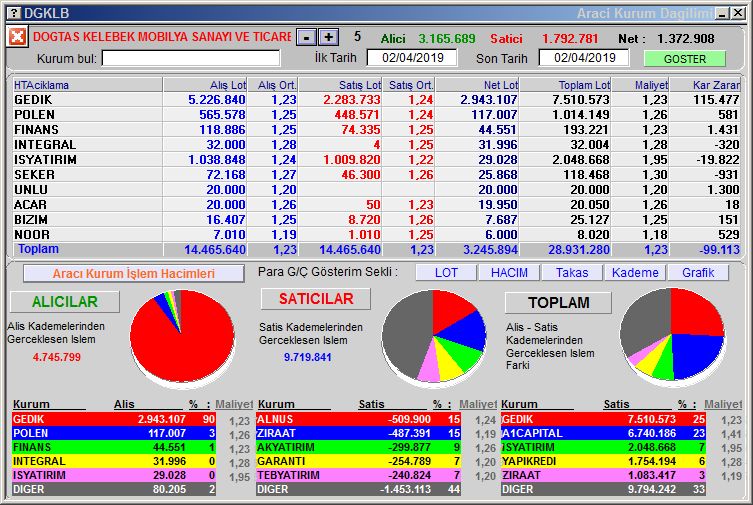Click GEDIK Kar Zarar value 115.477
The height and width of the screenshot is (505, 753).
coord(716,100)
